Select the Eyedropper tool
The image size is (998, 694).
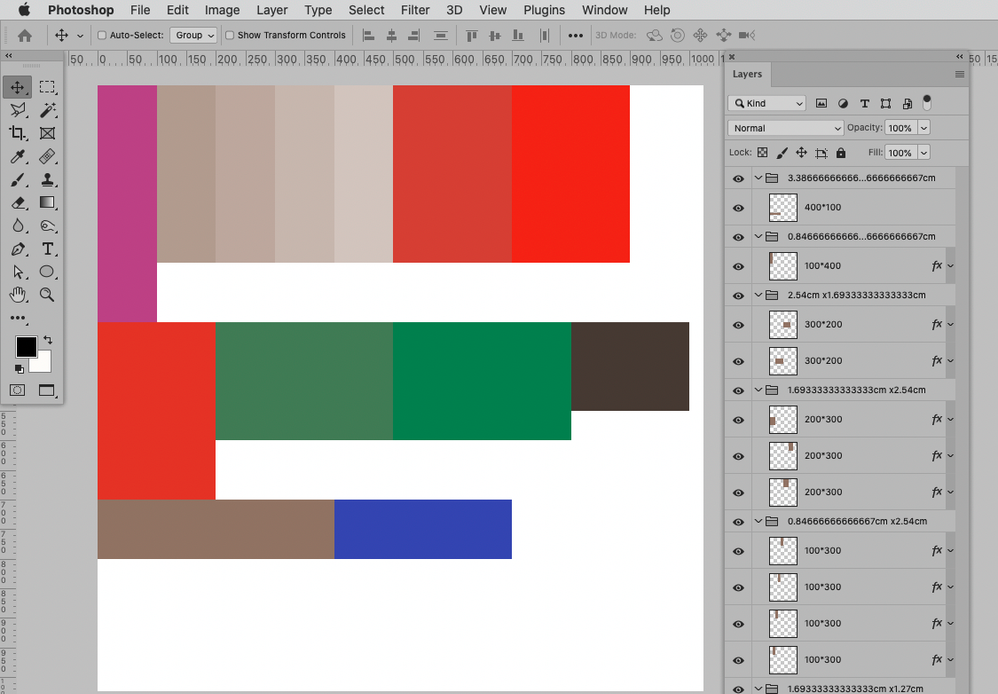click(x=17, y=156)
